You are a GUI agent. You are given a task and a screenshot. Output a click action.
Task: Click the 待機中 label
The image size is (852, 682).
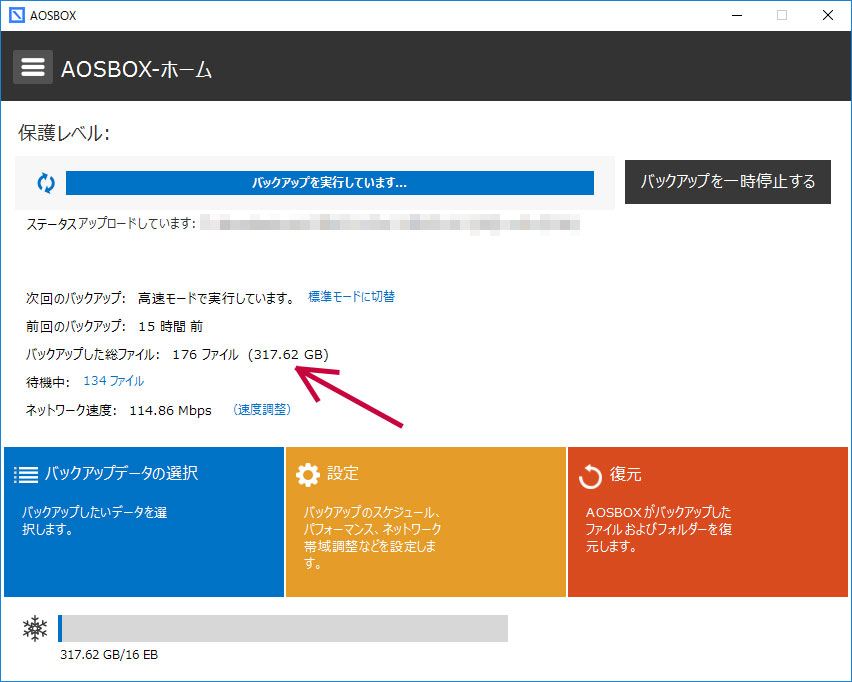48,383
